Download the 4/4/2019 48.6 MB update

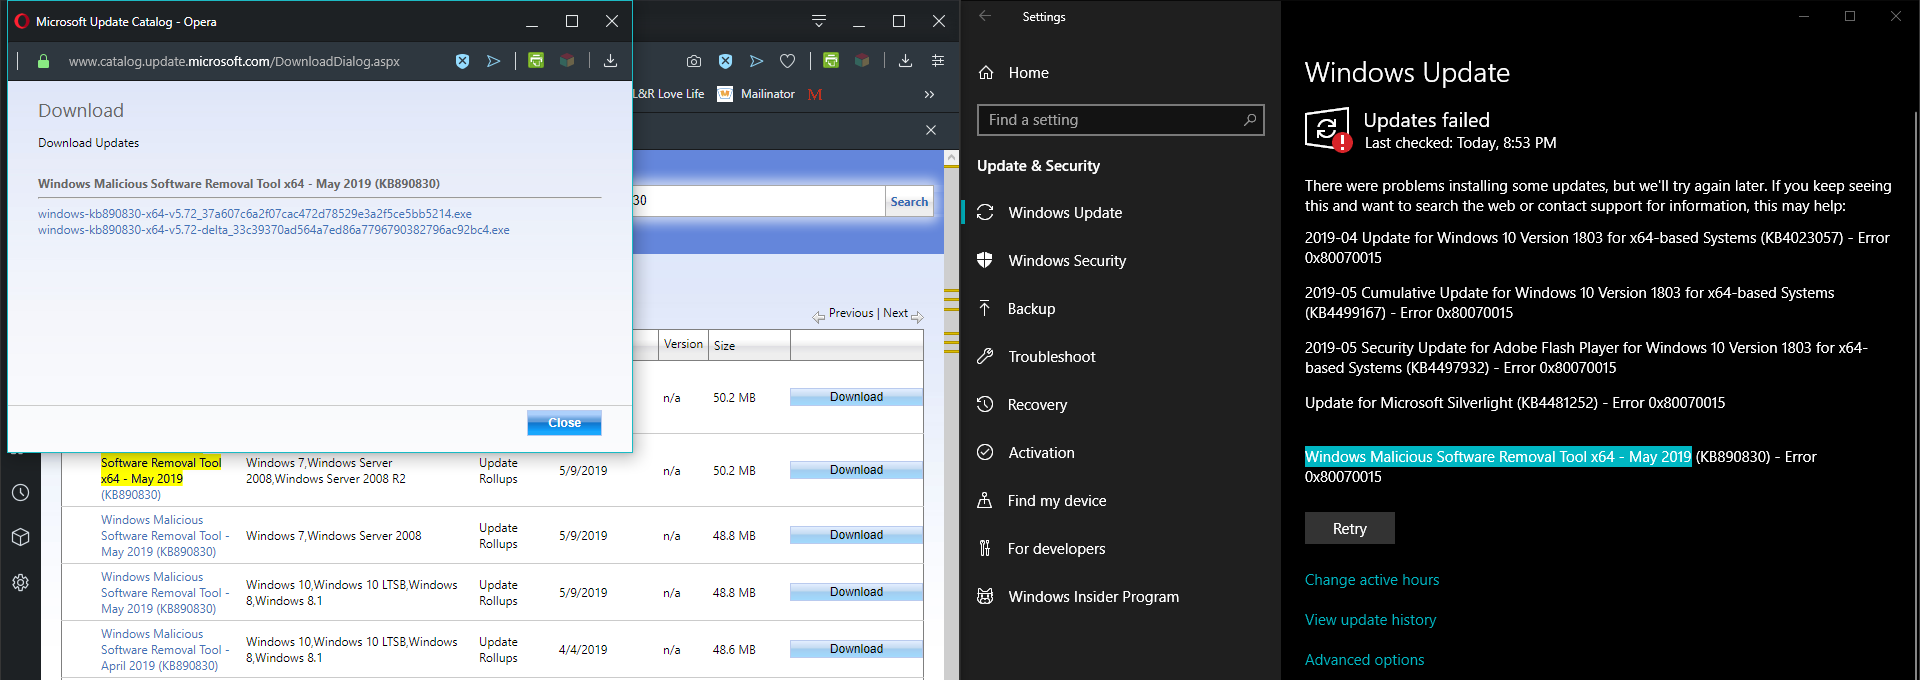coord(856,649)
